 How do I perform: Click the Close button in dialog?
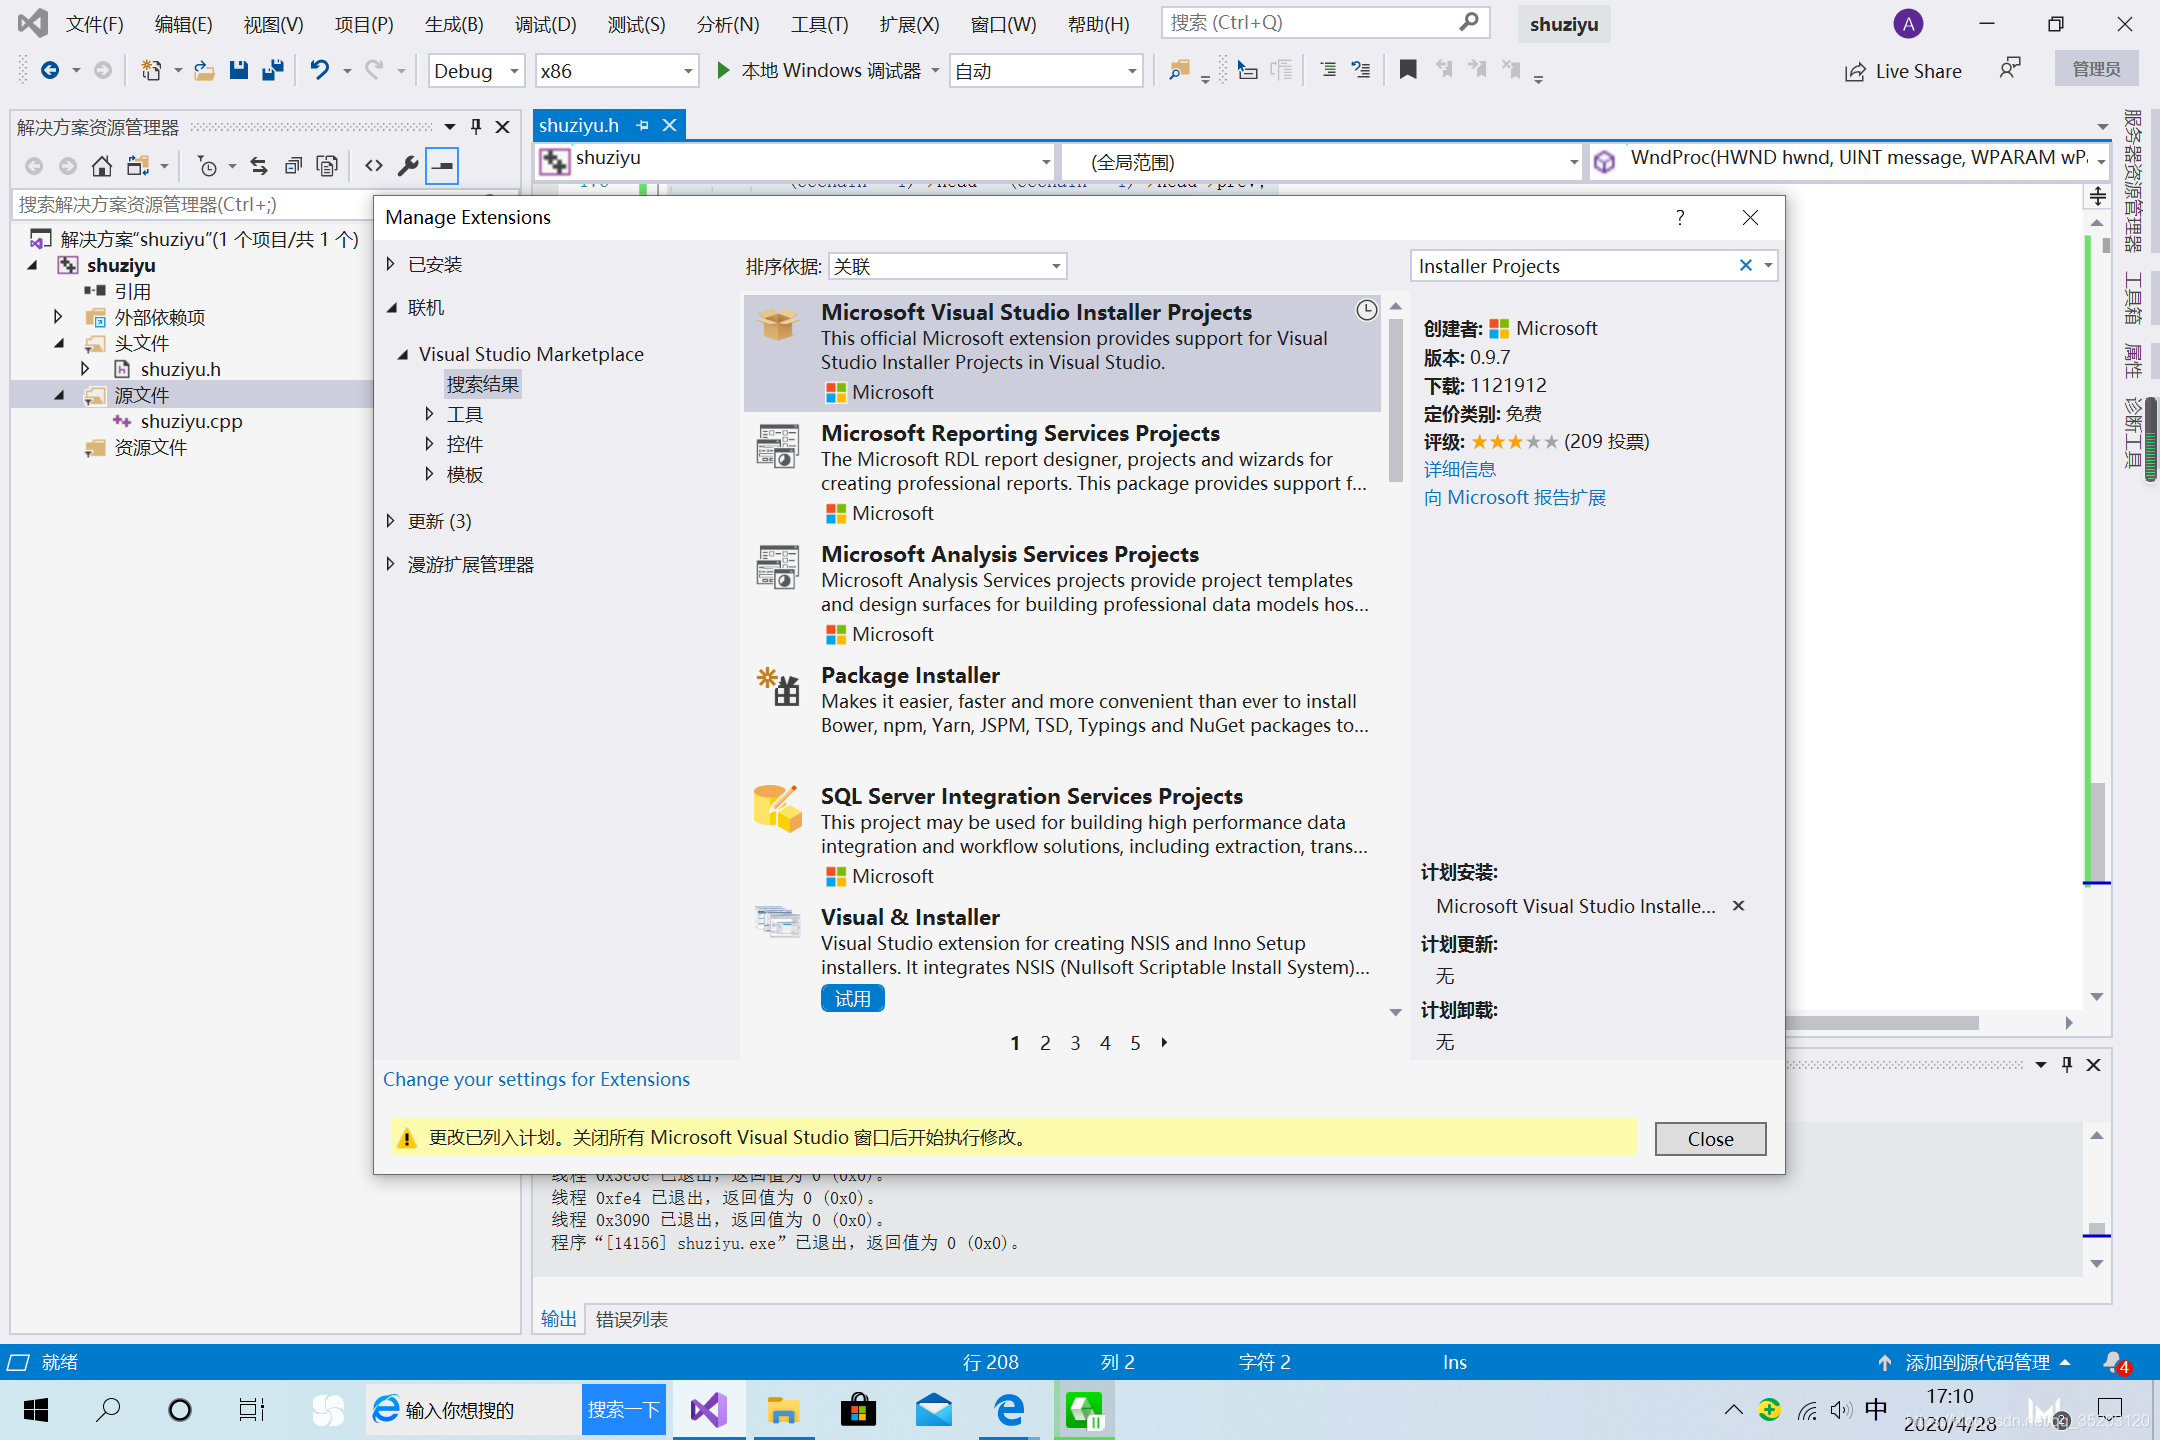(1709, 1138)
